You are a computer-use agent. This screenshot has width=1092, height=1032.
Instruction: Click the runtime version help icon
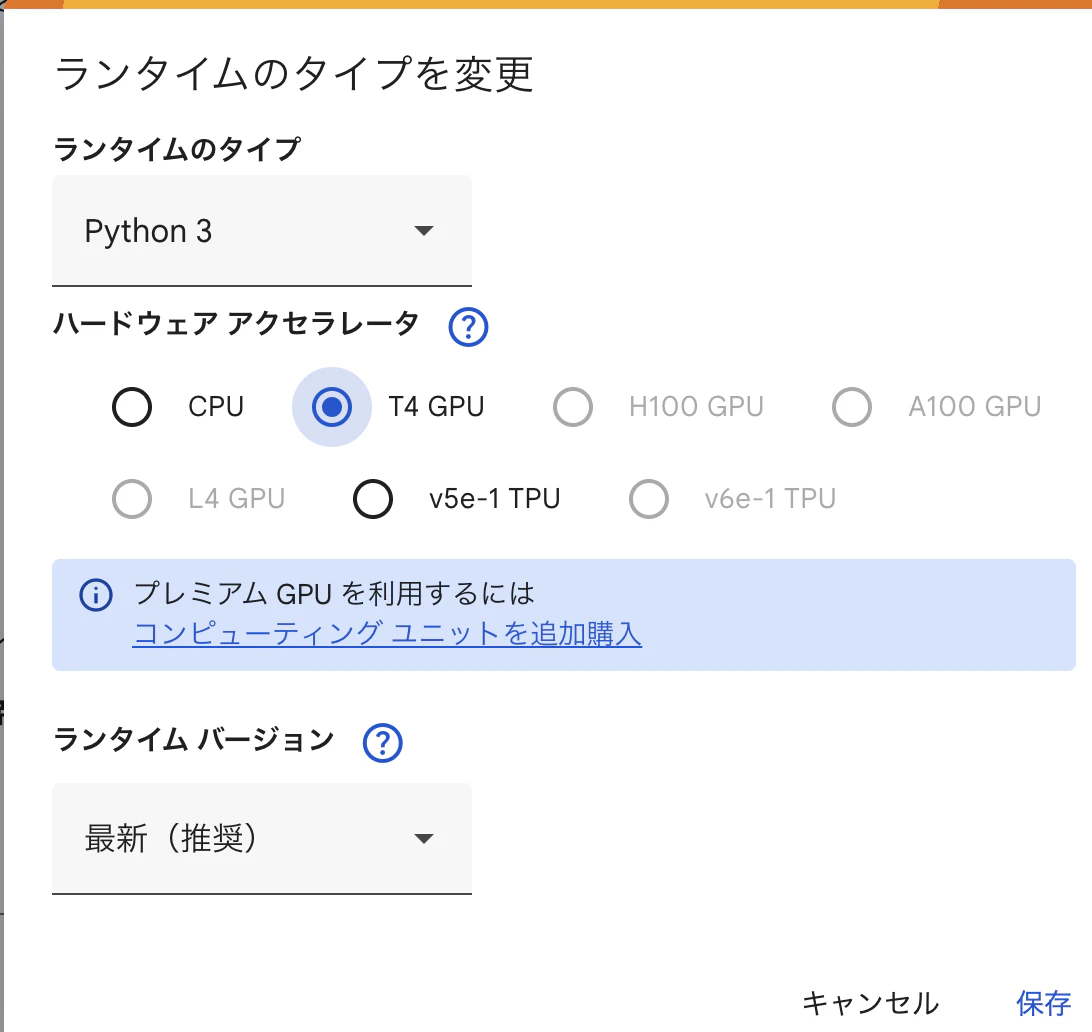[x=381, y=742]
